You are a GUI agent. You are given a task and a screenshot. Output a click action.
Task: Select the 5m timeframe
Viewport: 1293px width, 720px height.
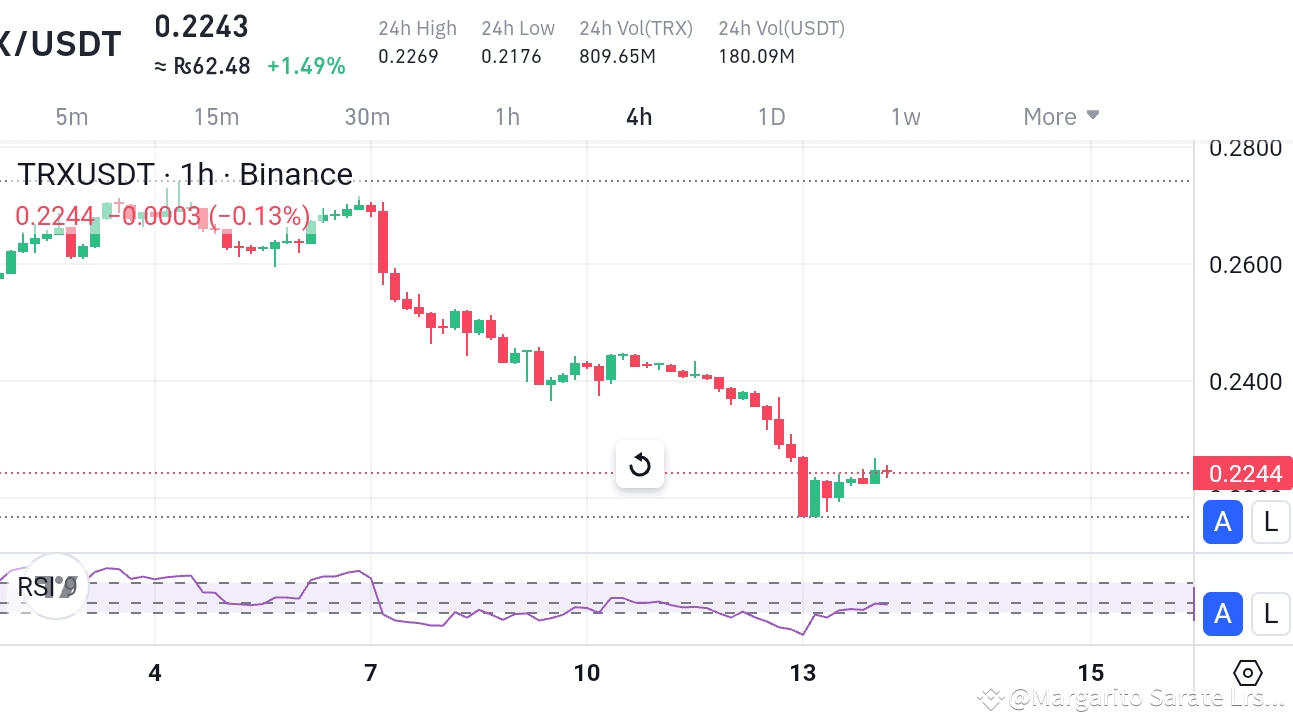coord(71,116)
